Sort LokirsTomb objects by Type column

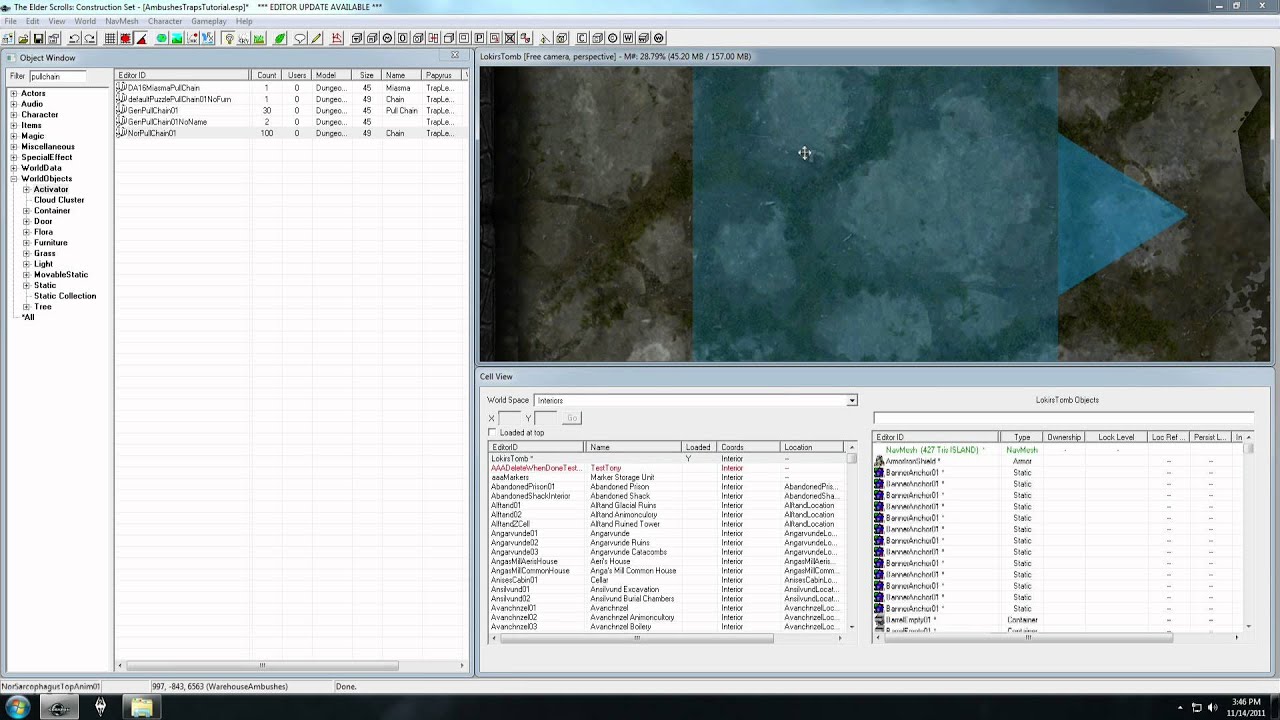click(1021, 437)
